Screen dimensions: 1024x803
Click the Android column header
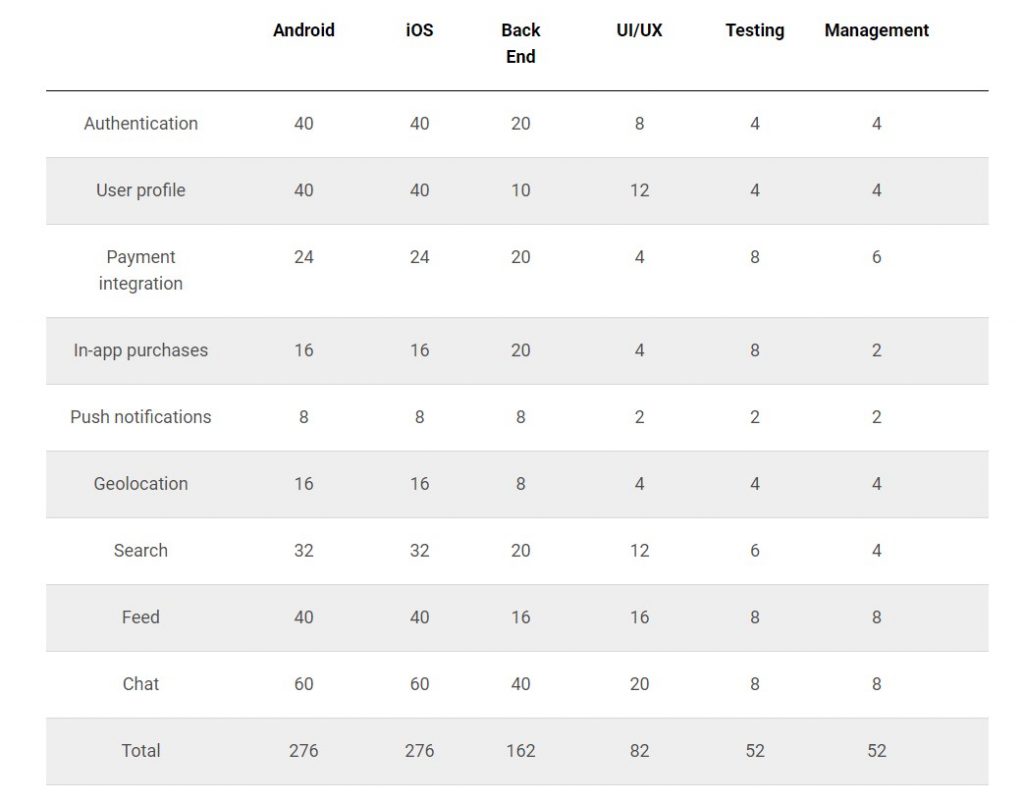point(304,31)
